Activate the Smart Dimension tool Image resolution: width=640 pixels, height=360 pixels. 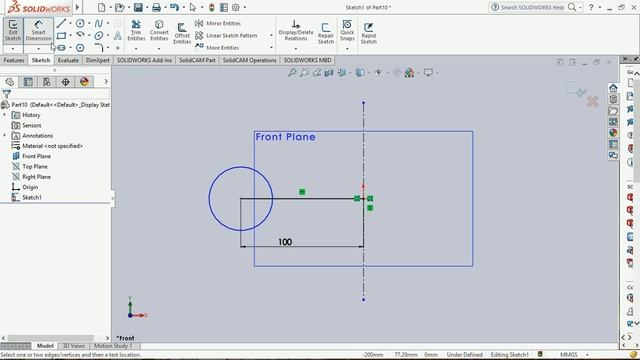point(38,30)
